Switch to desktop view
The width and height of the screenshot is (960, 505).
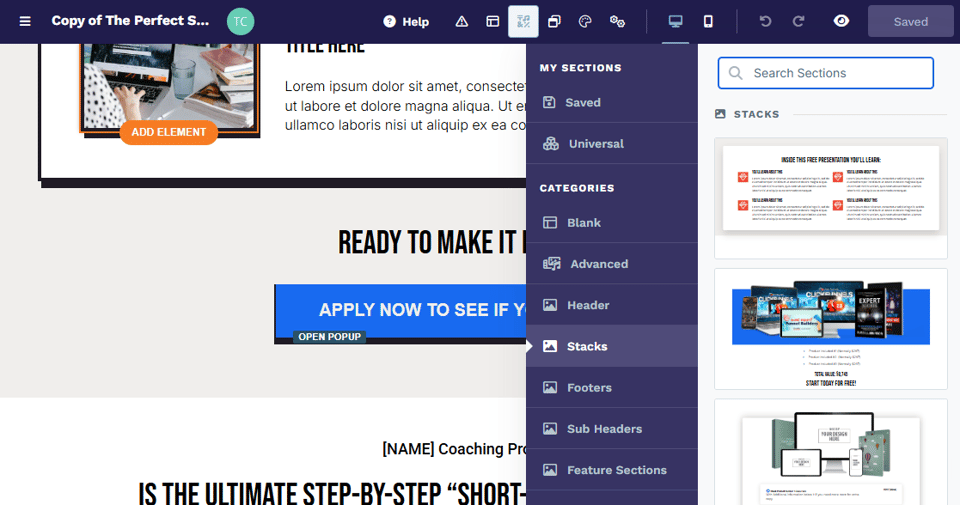(675, 21)
